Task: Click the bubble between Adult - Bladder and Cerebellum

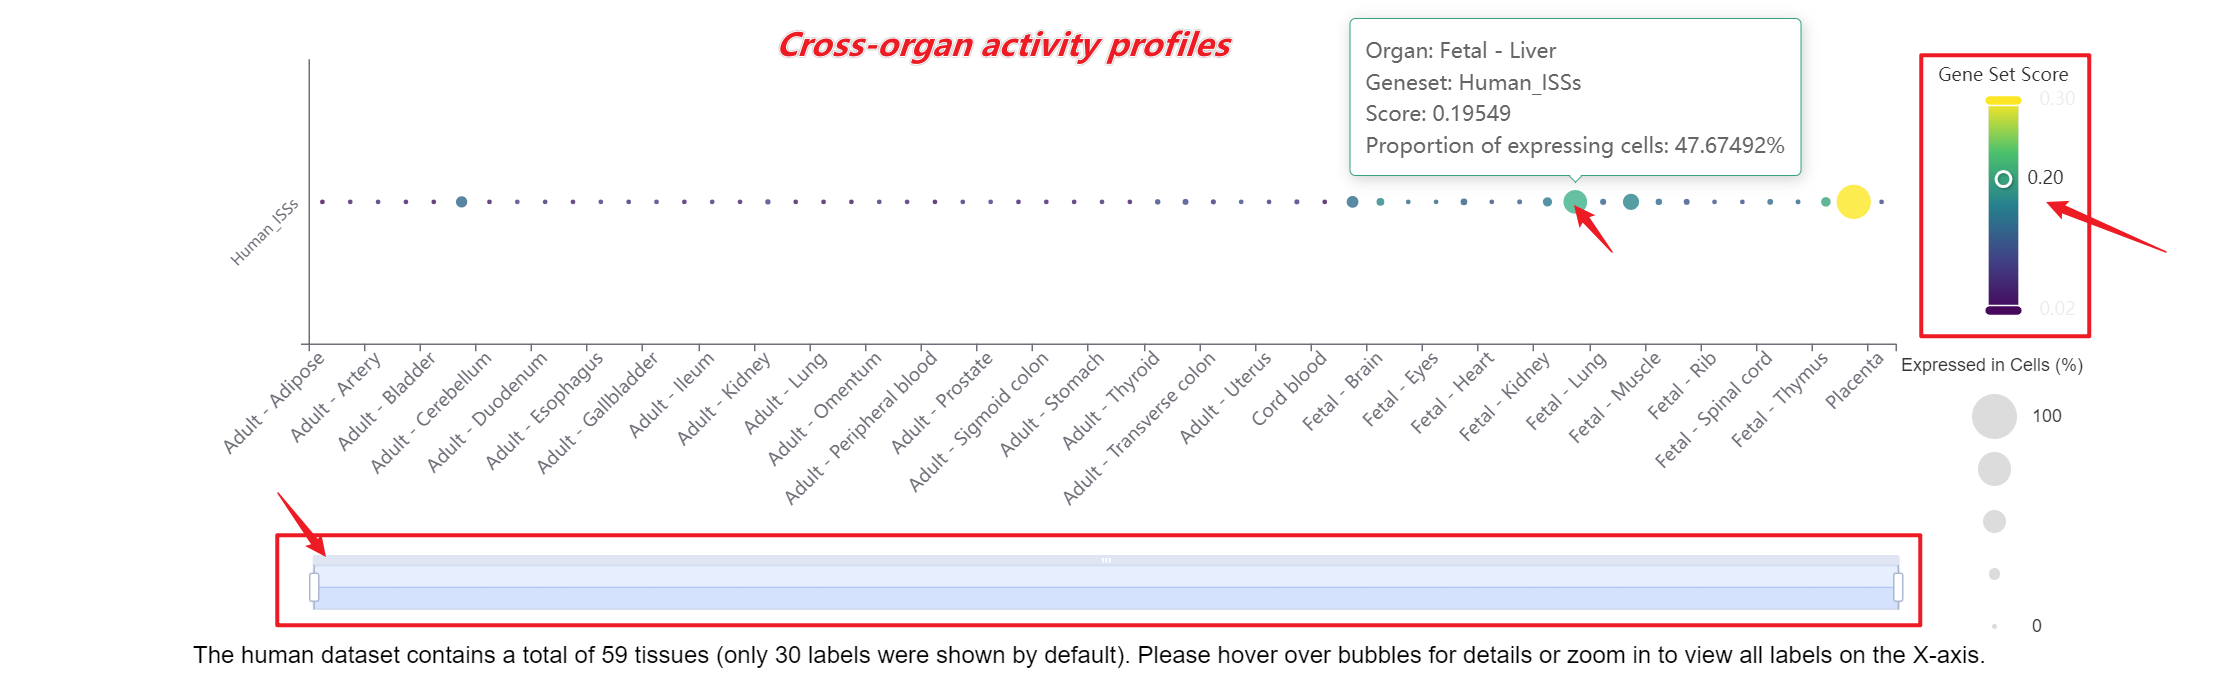Action: pyautogui.click(x=461, y=202)
